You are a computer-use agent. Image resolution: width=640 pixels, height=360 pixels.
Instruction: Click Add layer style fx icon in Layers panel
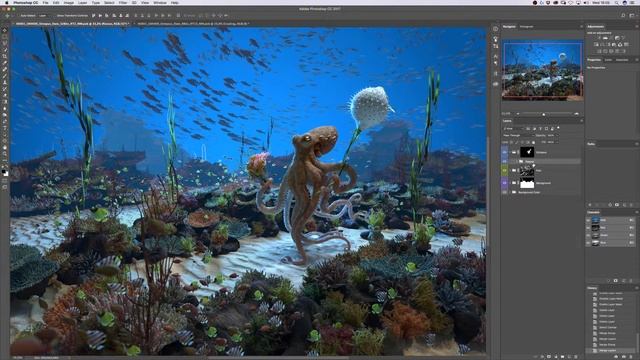[542, 356]
